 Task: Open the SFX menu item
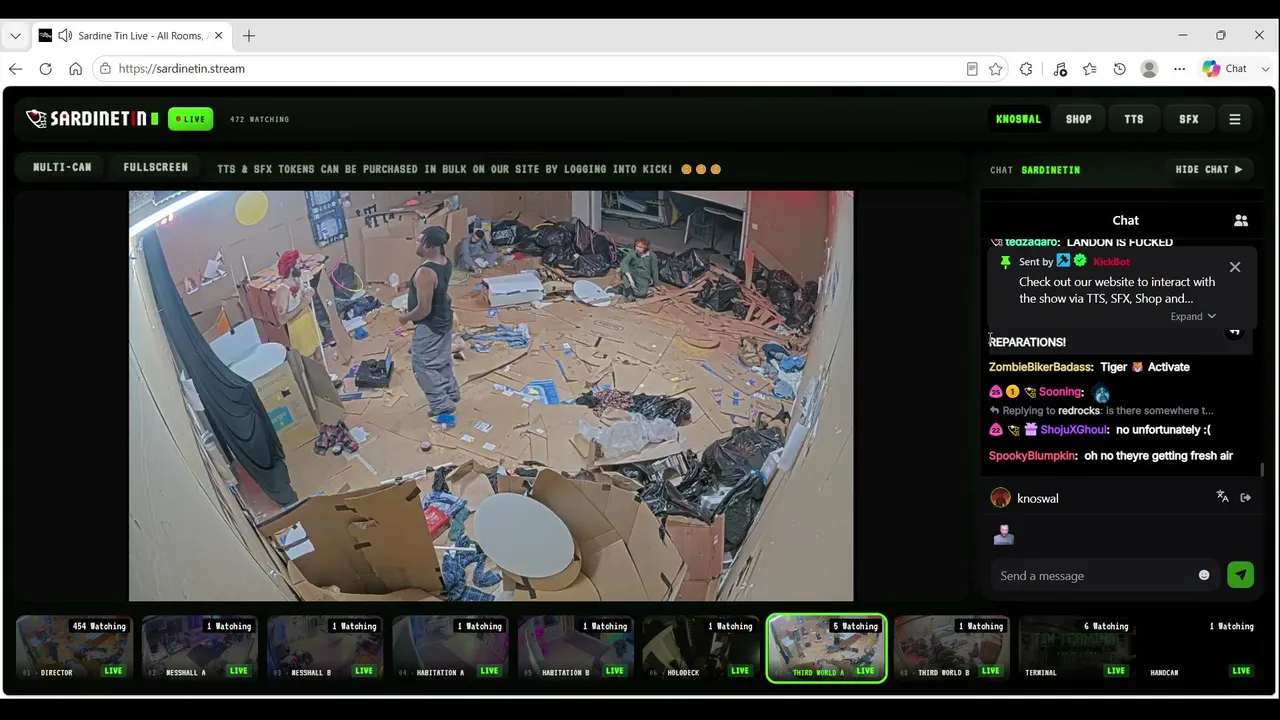tap(1189, 119)
